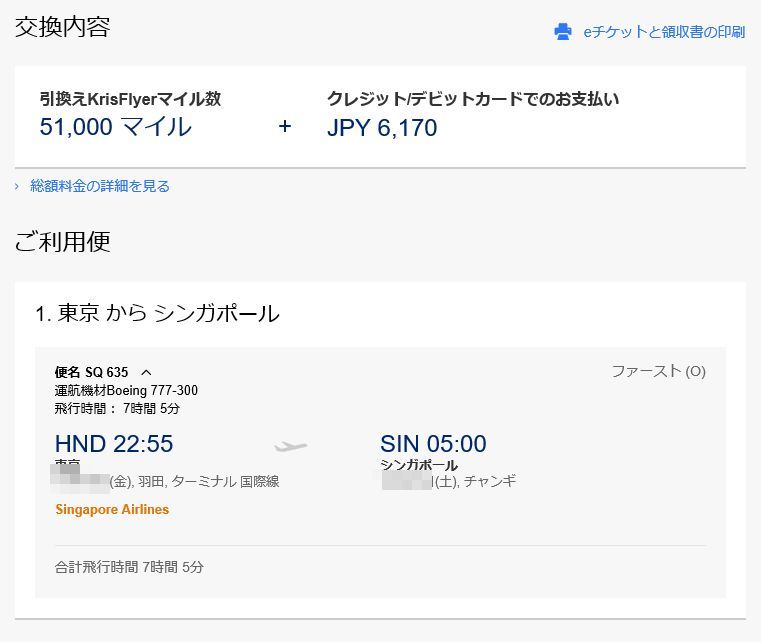The image size is (761, 642).
Task: Click the airplane icon between HND and SIN
Action: point(291,445)
